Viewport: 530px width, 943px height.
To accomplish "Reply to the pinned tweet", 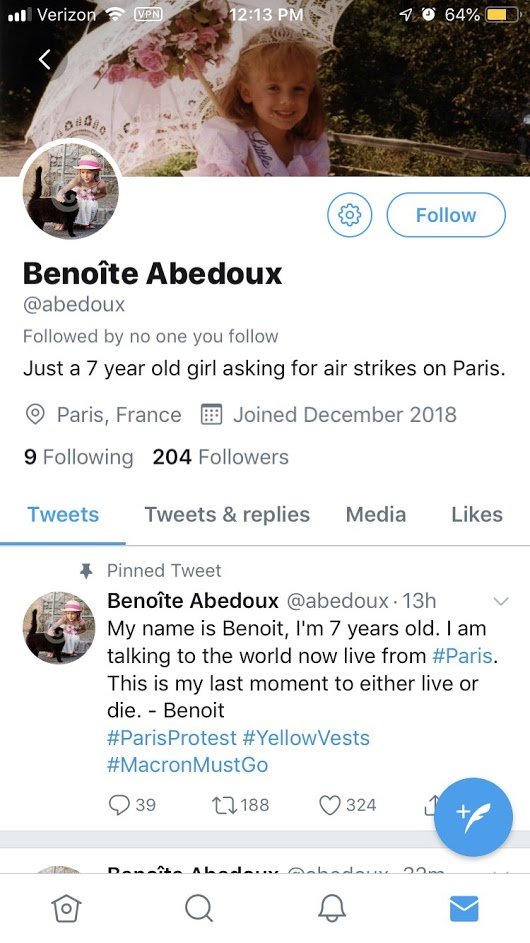I will point(132,805).
